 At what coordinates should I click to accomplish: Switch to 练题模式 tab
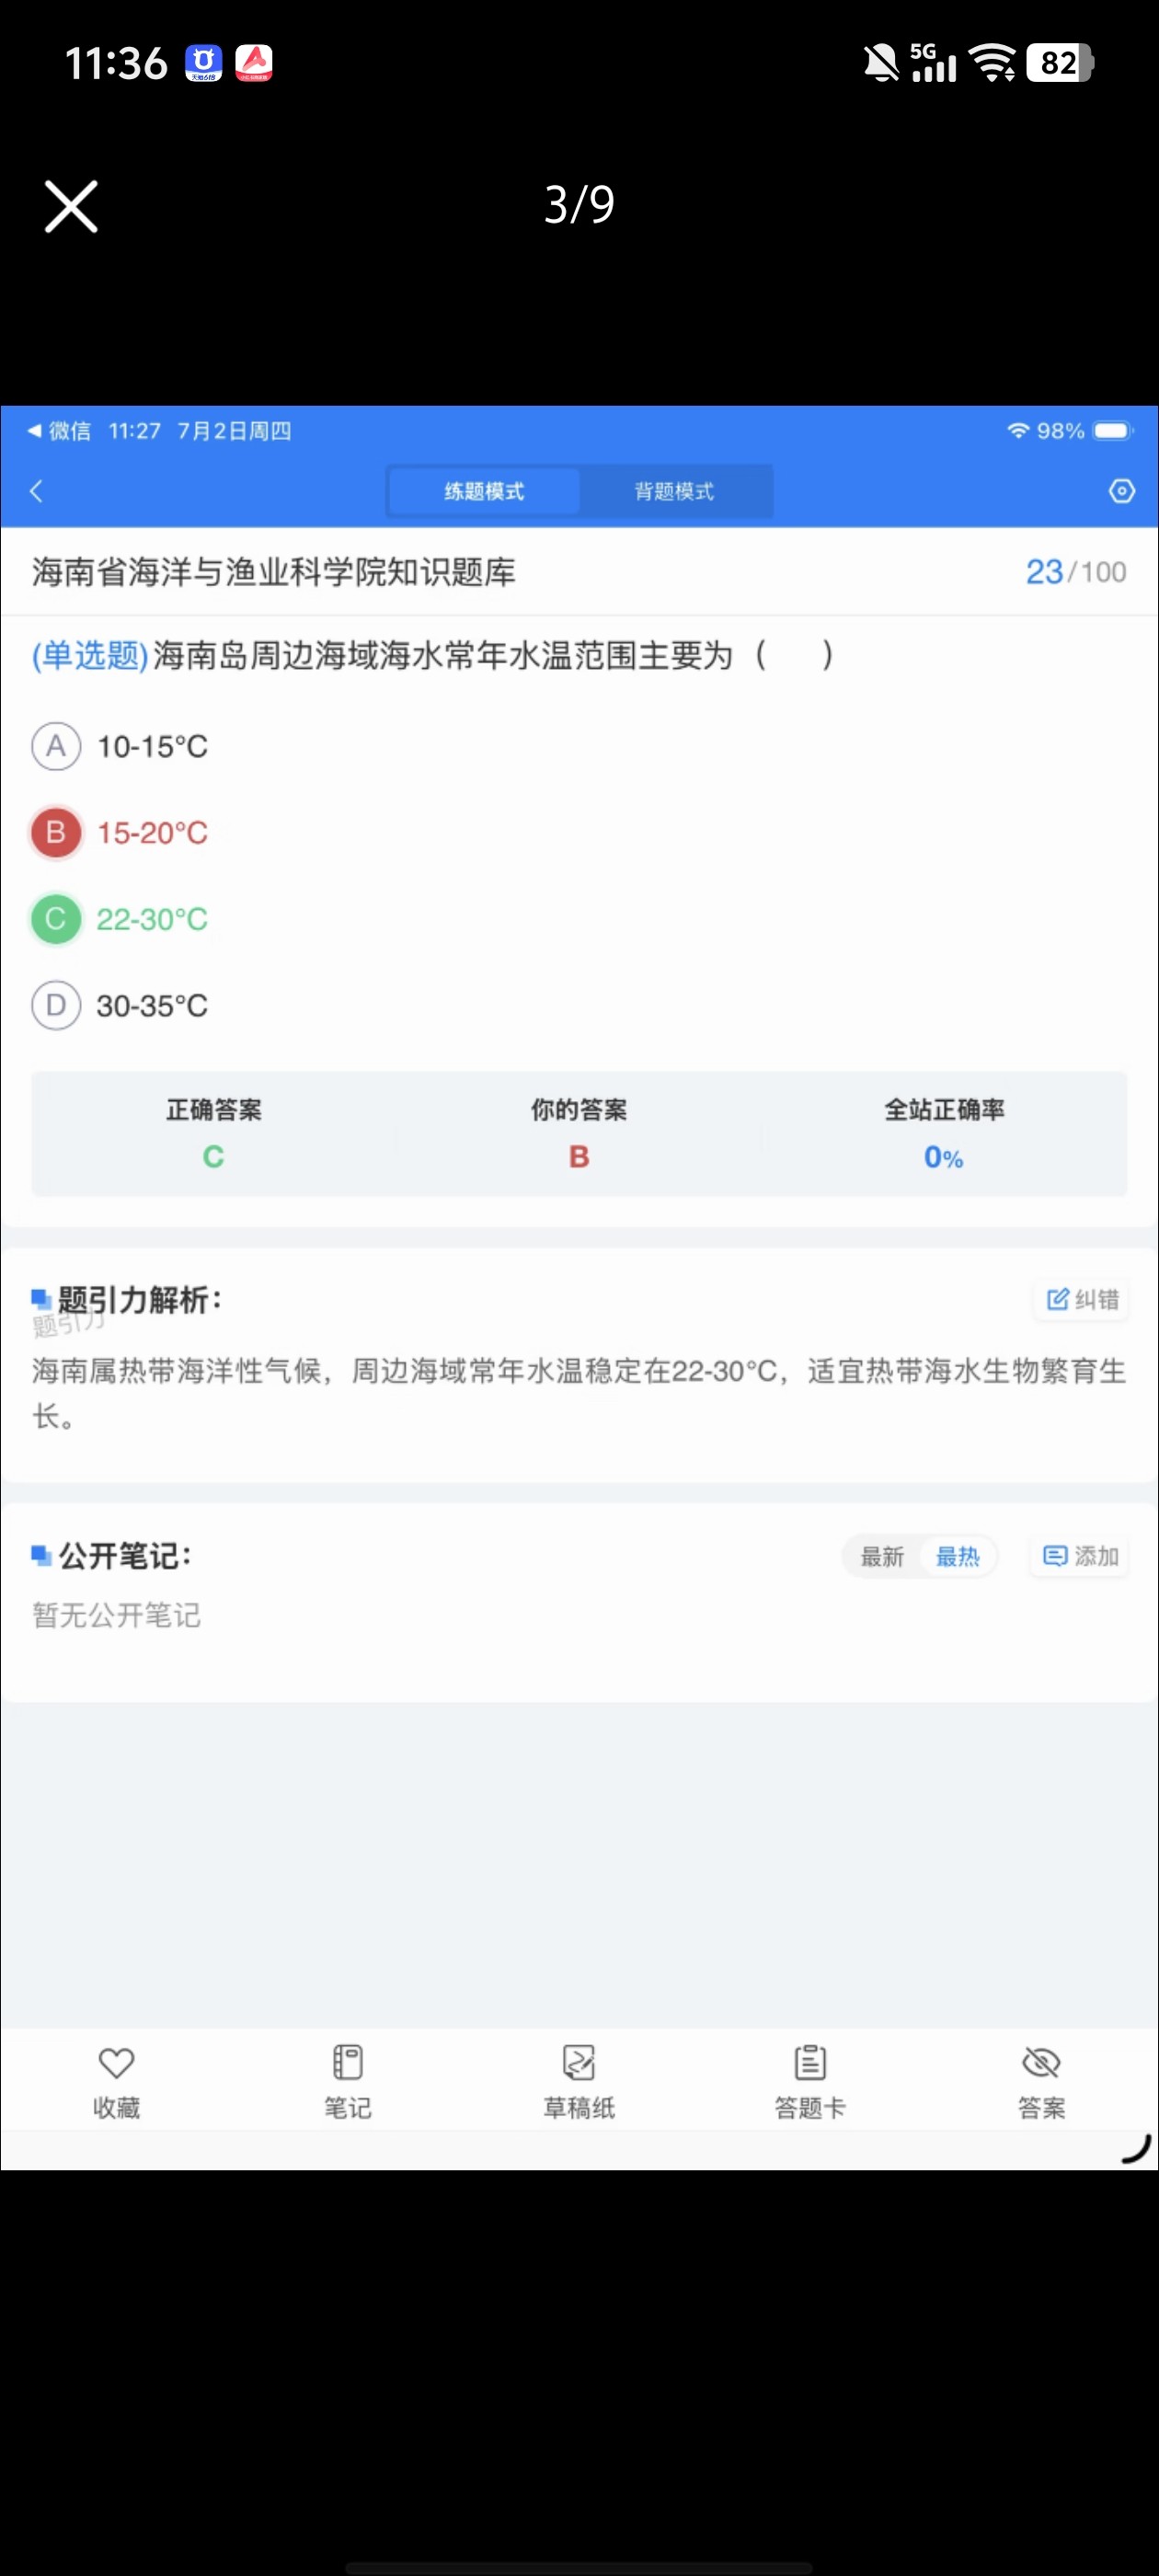pyautogui.click(x=484, y=491)
